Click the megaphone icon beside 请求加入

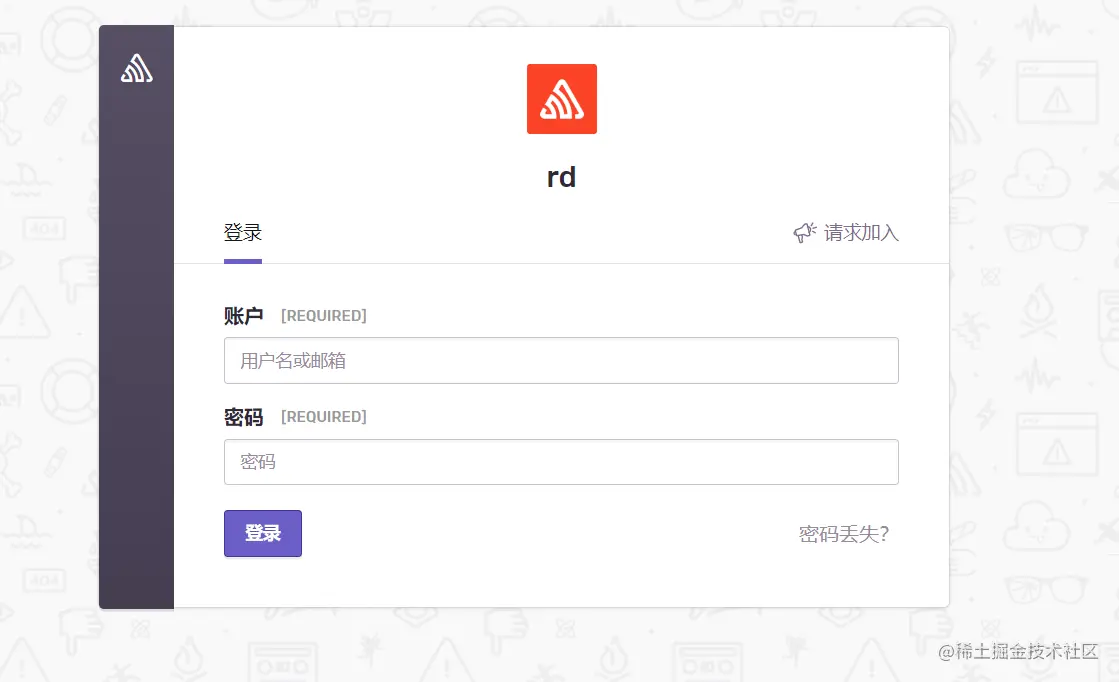(805, 232)
